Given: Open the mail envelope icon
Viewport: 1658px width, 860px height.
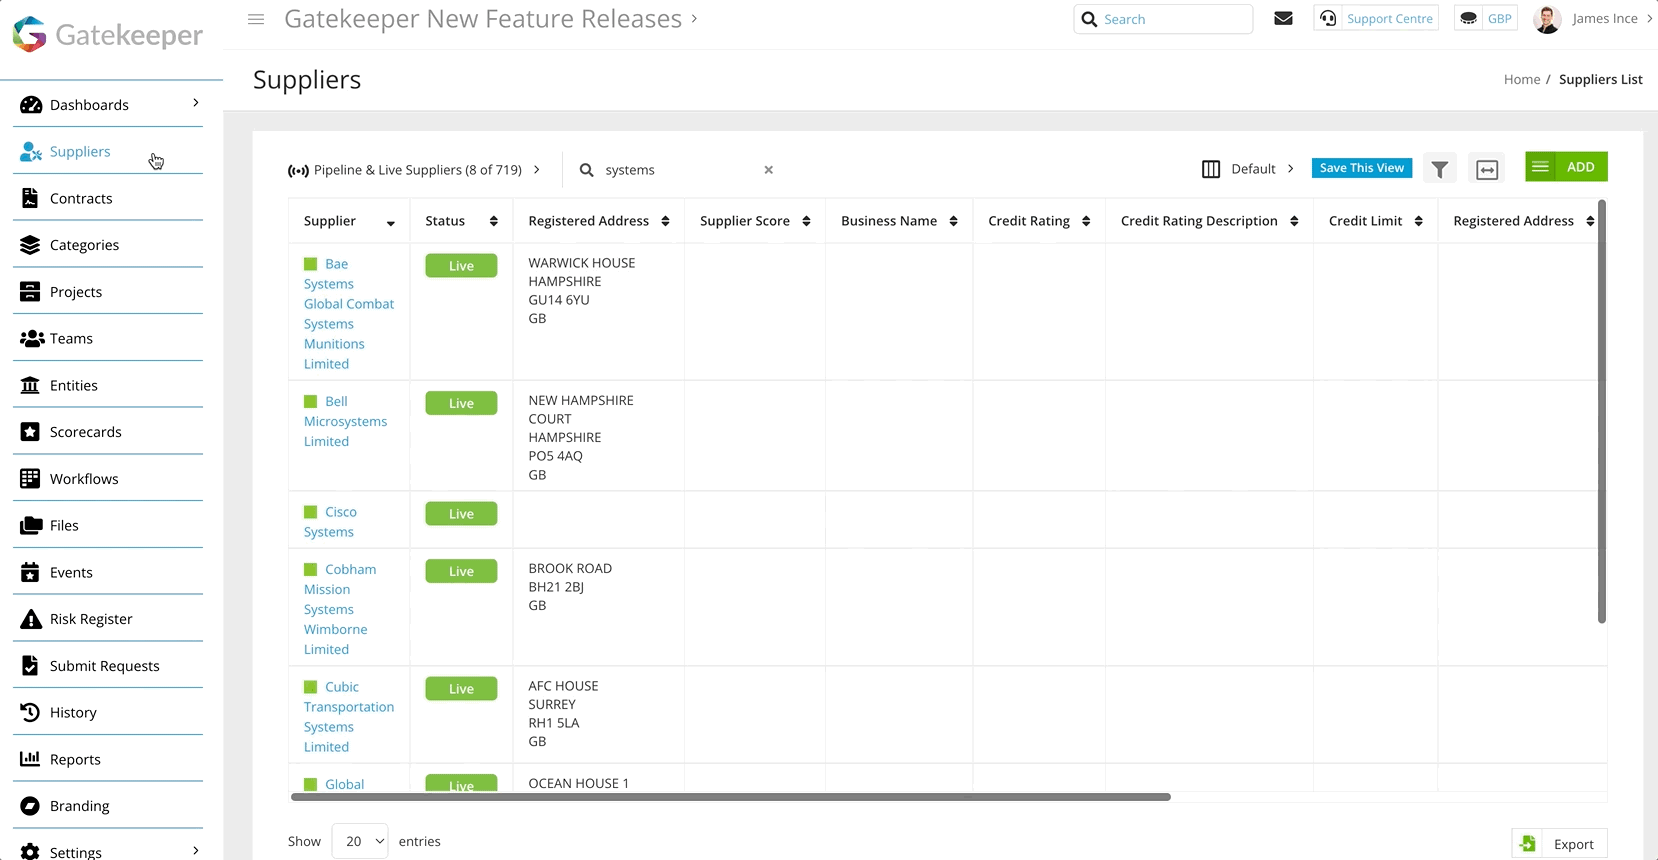Looking at the screenshot, I should tap(1284, 18).
